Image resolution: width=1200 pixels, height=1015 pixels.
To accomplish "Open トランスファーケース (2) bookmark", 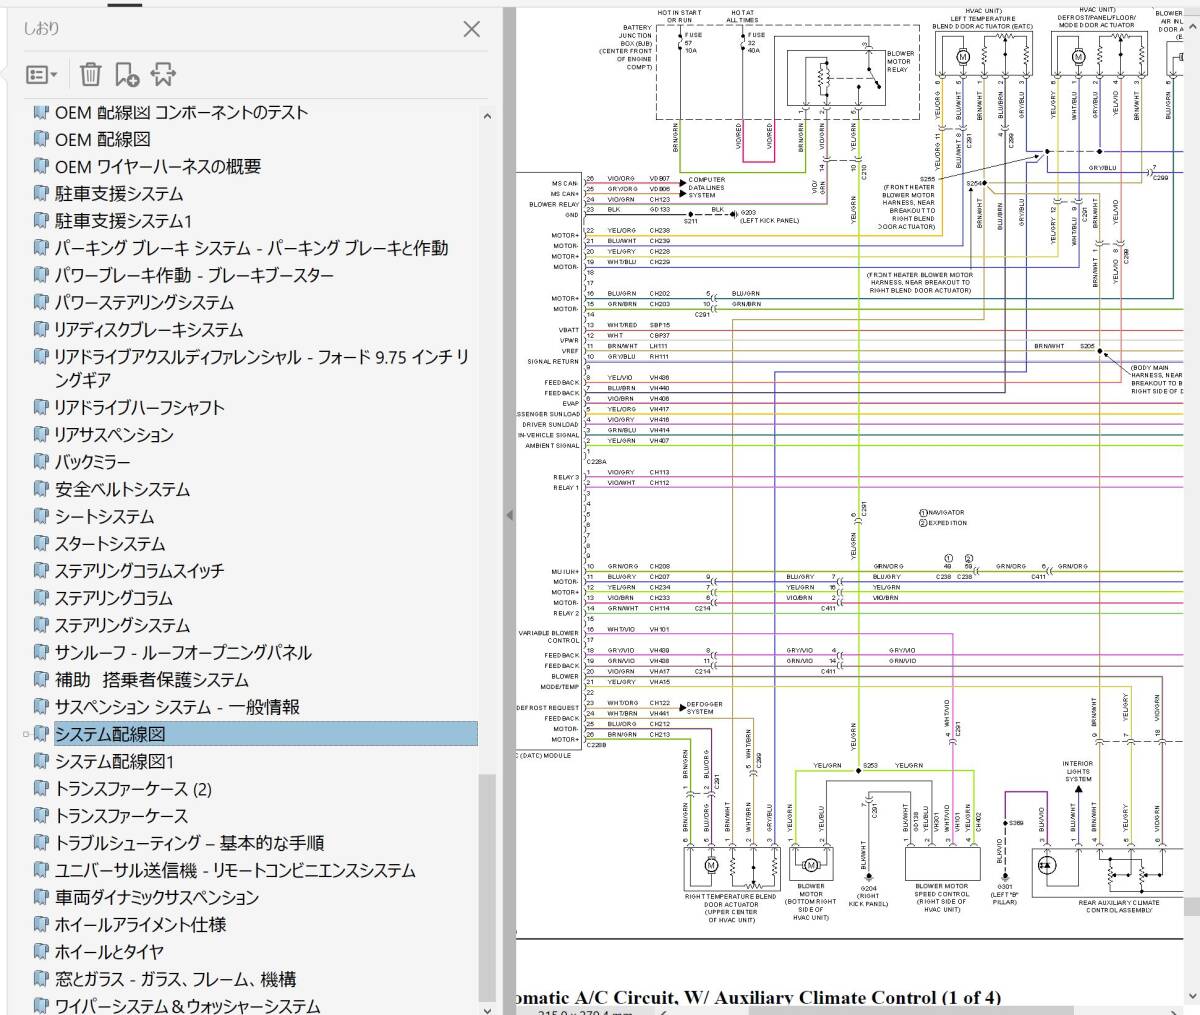I will pyautogui.click(x=133, y=788).
